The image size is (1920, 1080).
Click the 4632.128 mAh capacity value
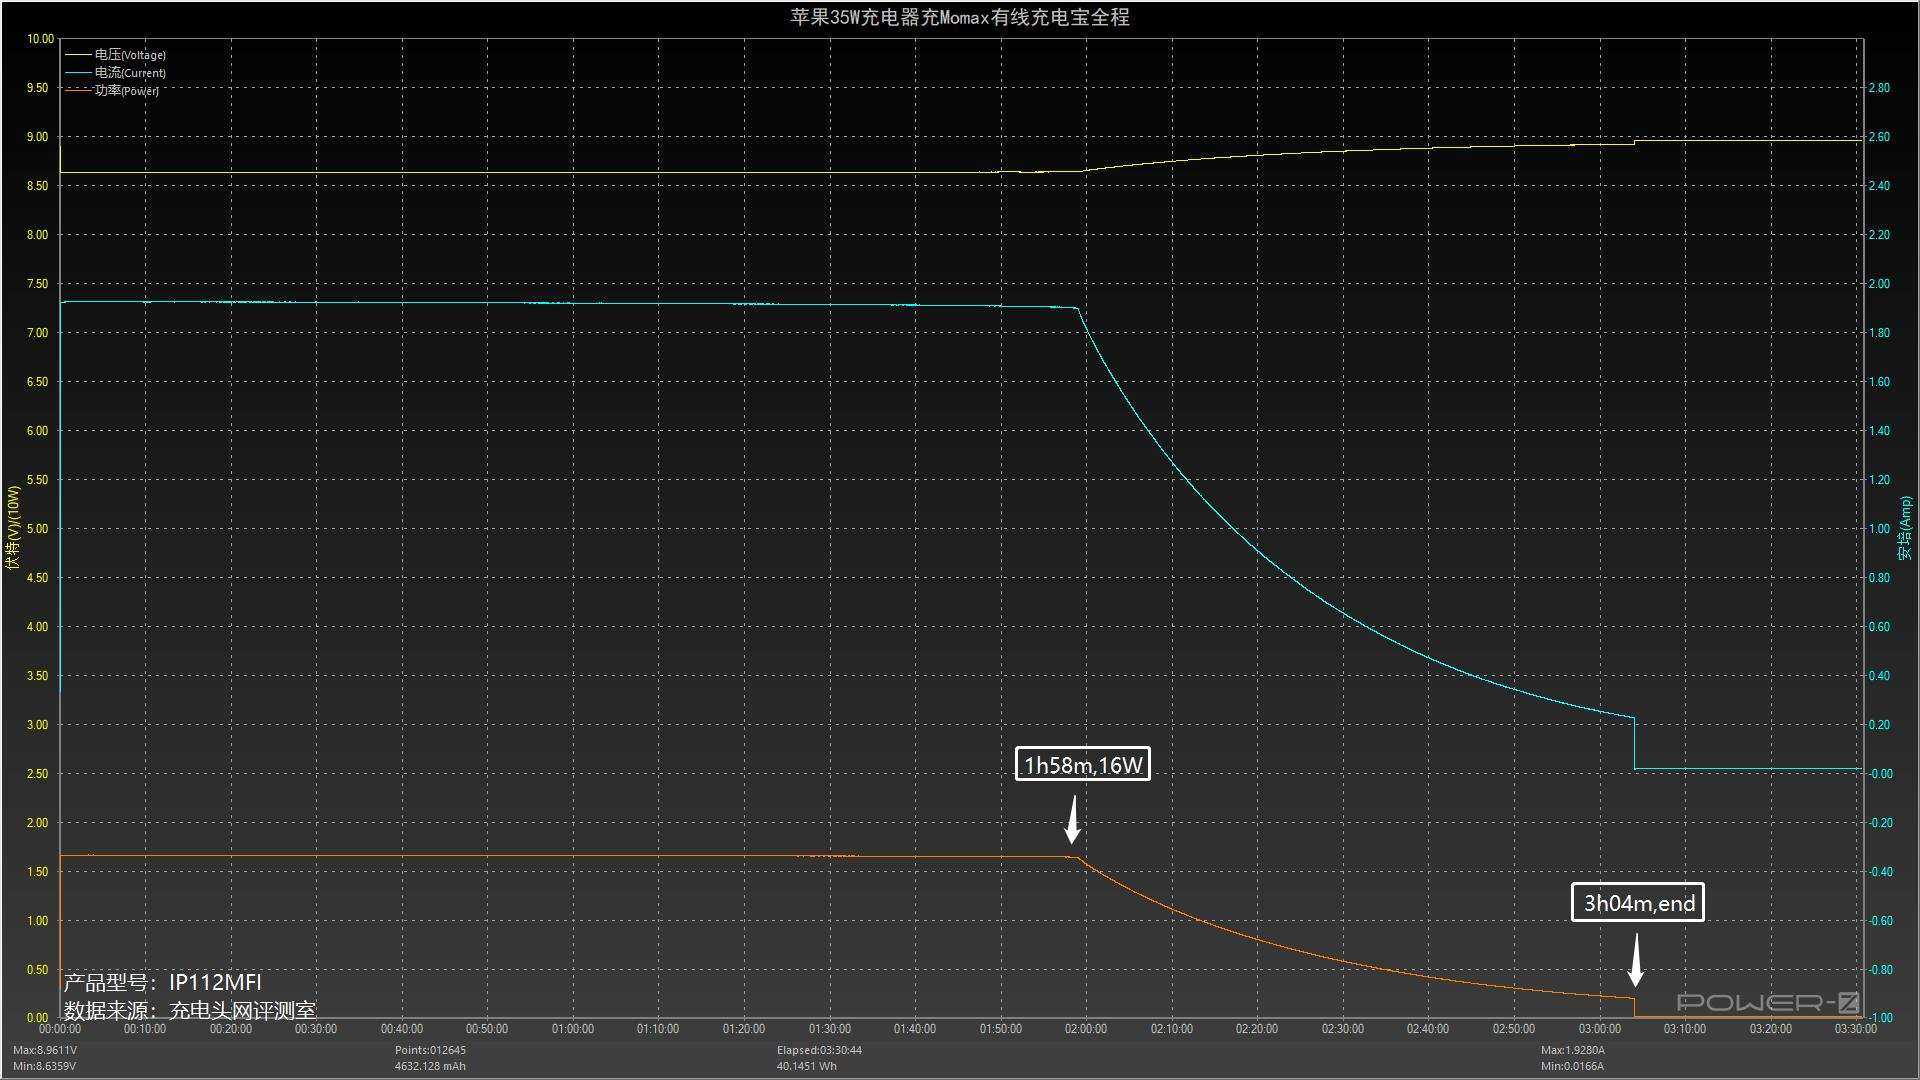click(x=430, y=1066)
